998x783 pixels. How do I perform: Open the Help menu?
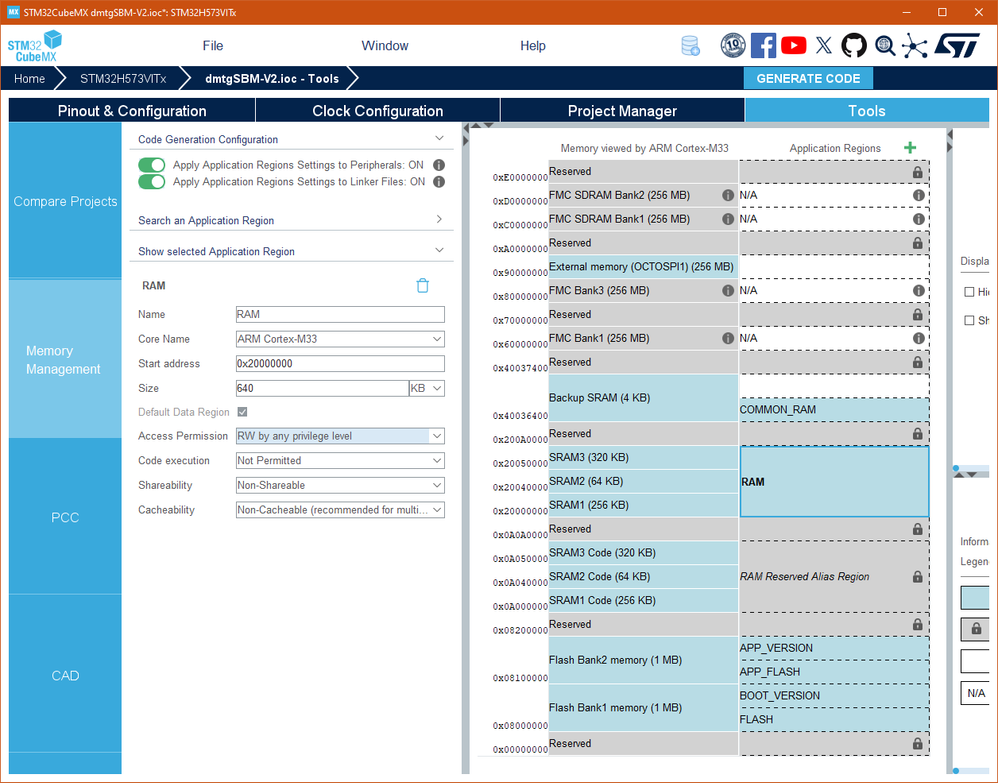pos(533,46)
